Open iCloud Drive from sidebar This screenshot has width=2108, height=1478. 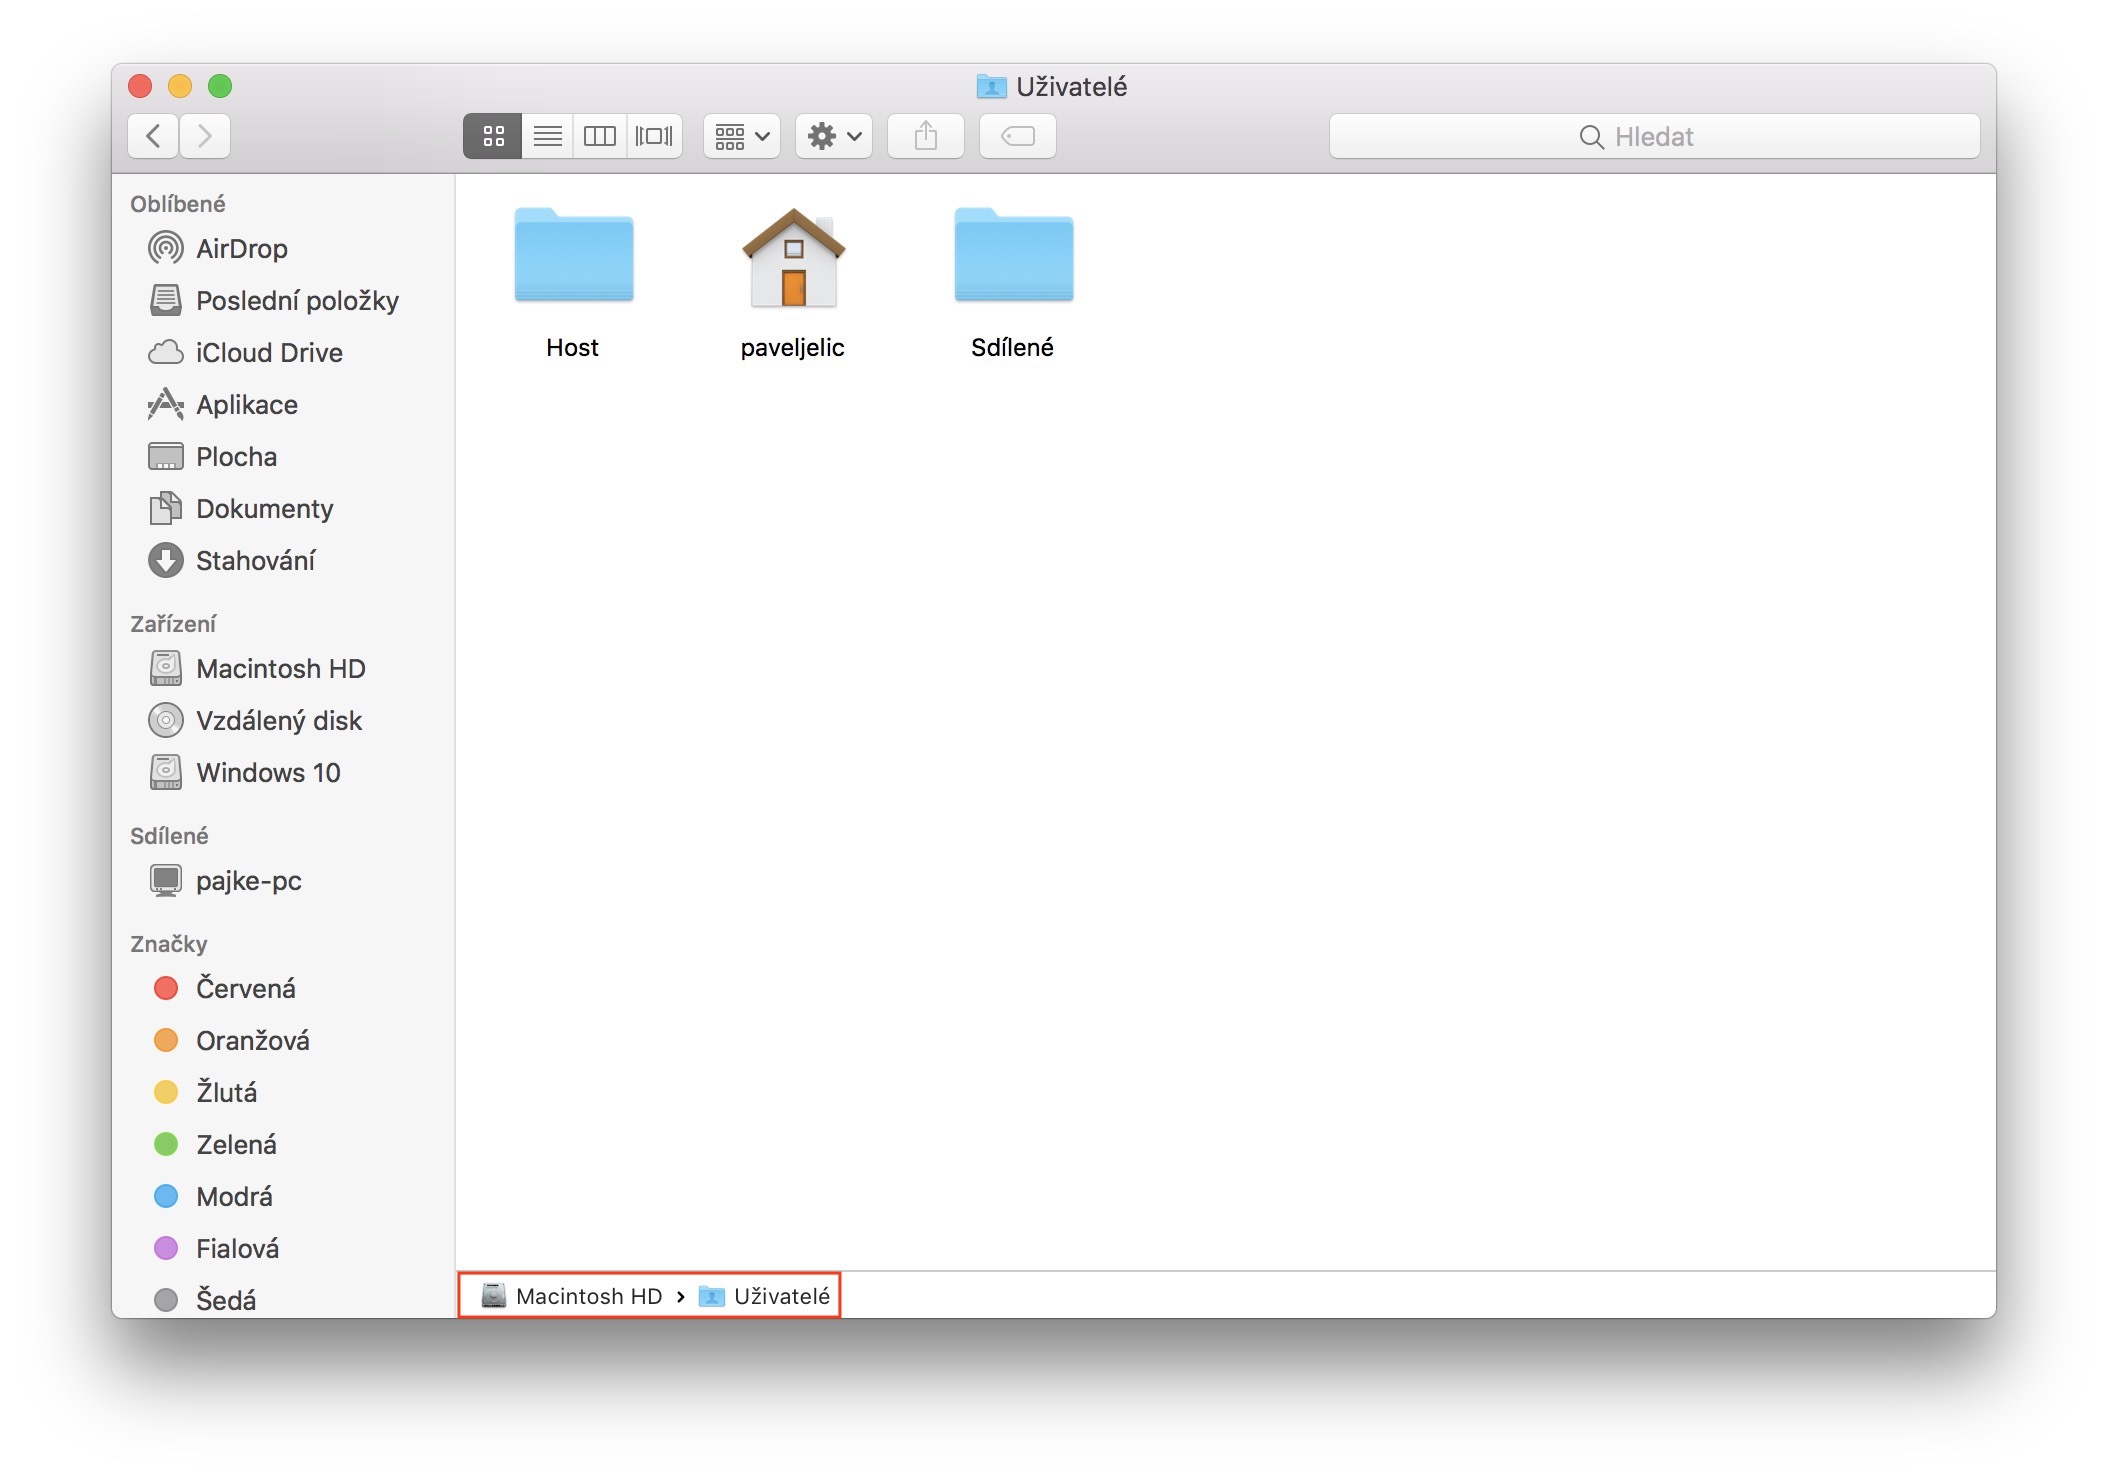click(268, 353)
